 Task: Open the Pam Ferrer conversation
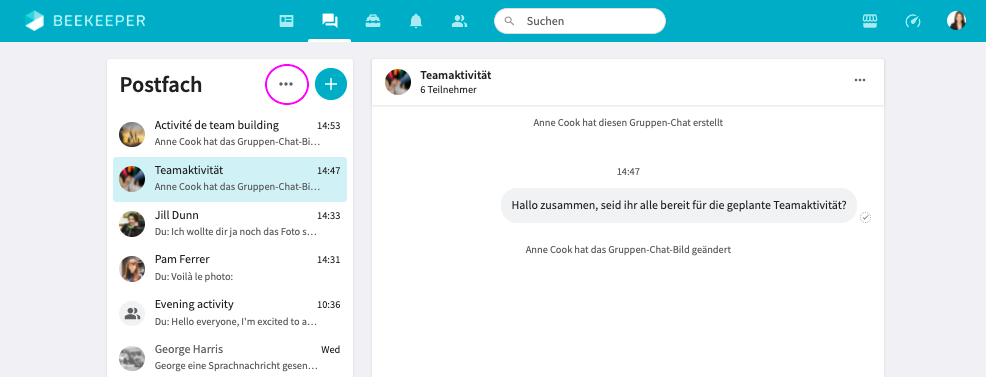click(230, 268)
